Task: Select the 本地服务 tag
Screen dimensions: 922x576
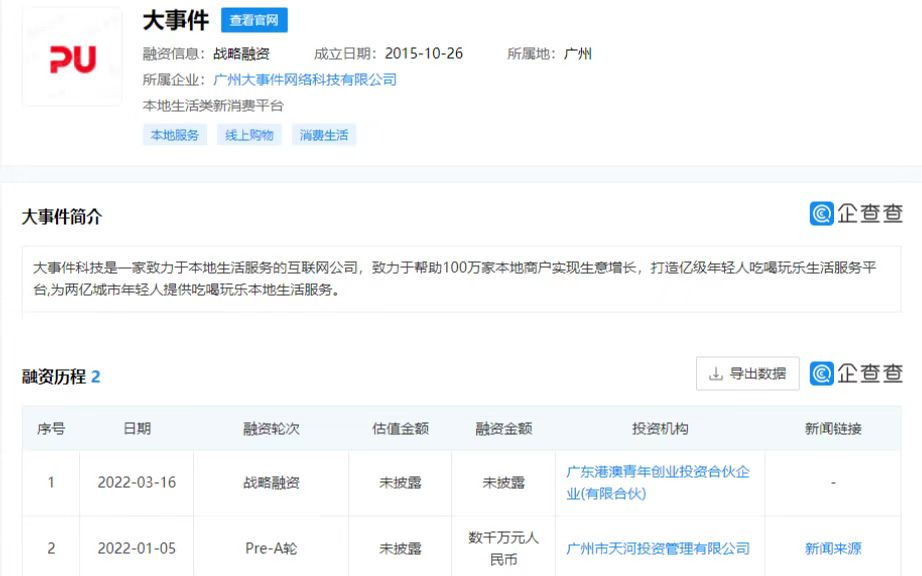Action: tap(175, 135)
